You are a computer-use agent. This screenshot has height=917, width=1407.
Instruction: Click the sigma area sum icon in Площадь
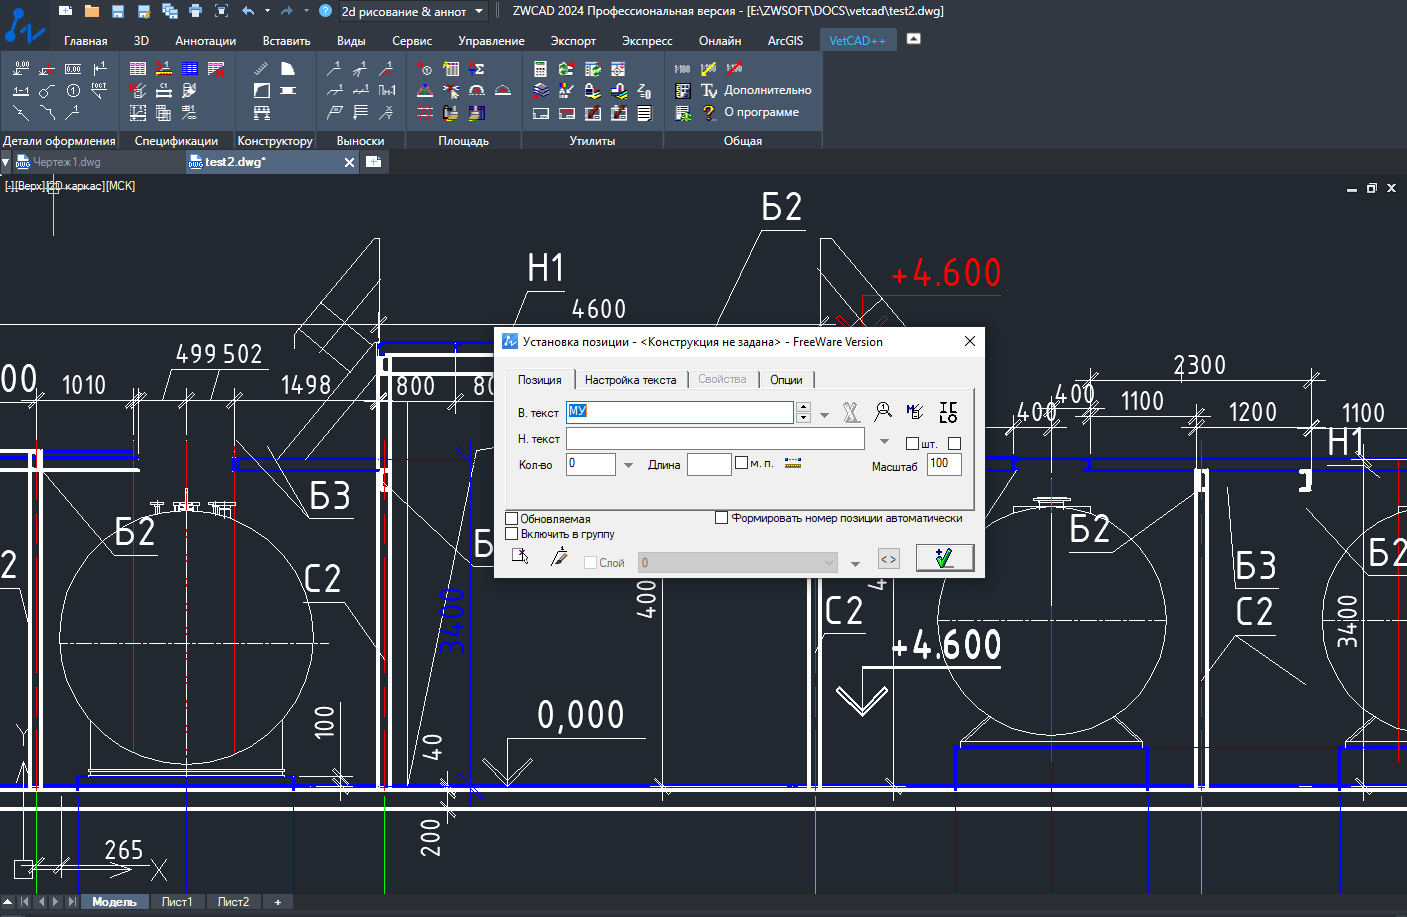click(477, 69)
